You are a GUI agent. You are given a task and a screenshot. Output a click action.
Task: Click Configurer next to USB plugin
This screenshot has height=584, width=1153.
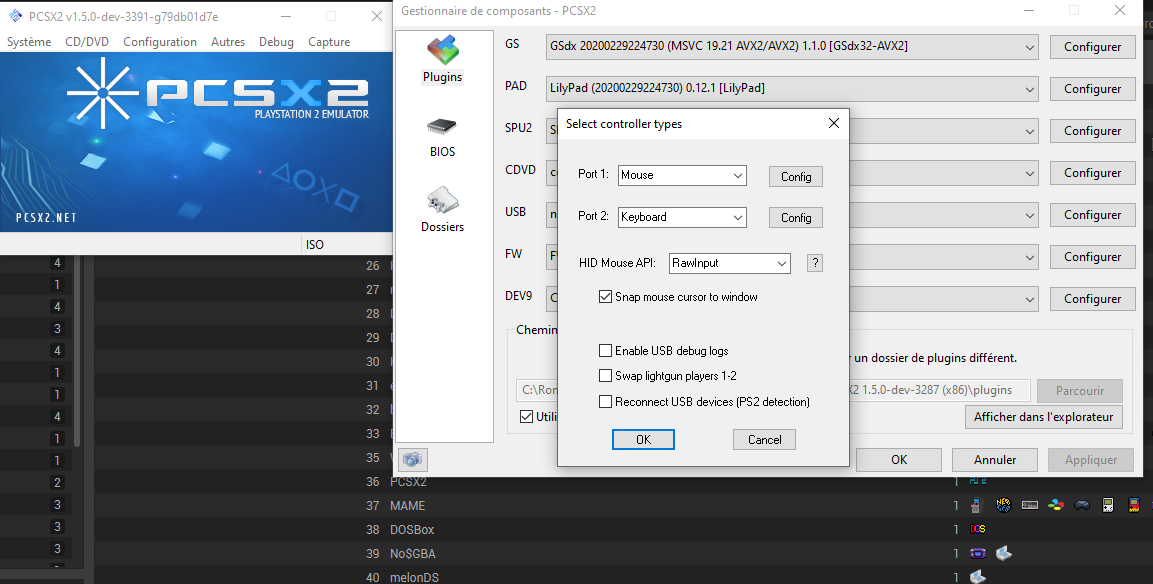1092,215
